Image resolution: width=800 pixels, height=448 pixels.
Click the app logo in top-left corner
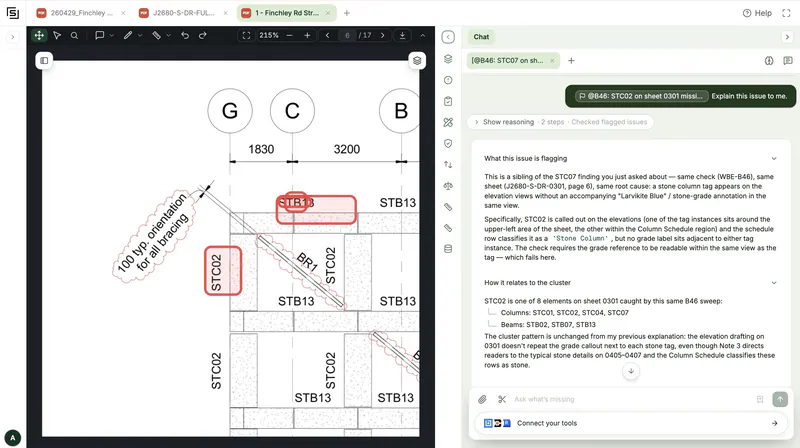pyautogui.click(x=13, y=13)
